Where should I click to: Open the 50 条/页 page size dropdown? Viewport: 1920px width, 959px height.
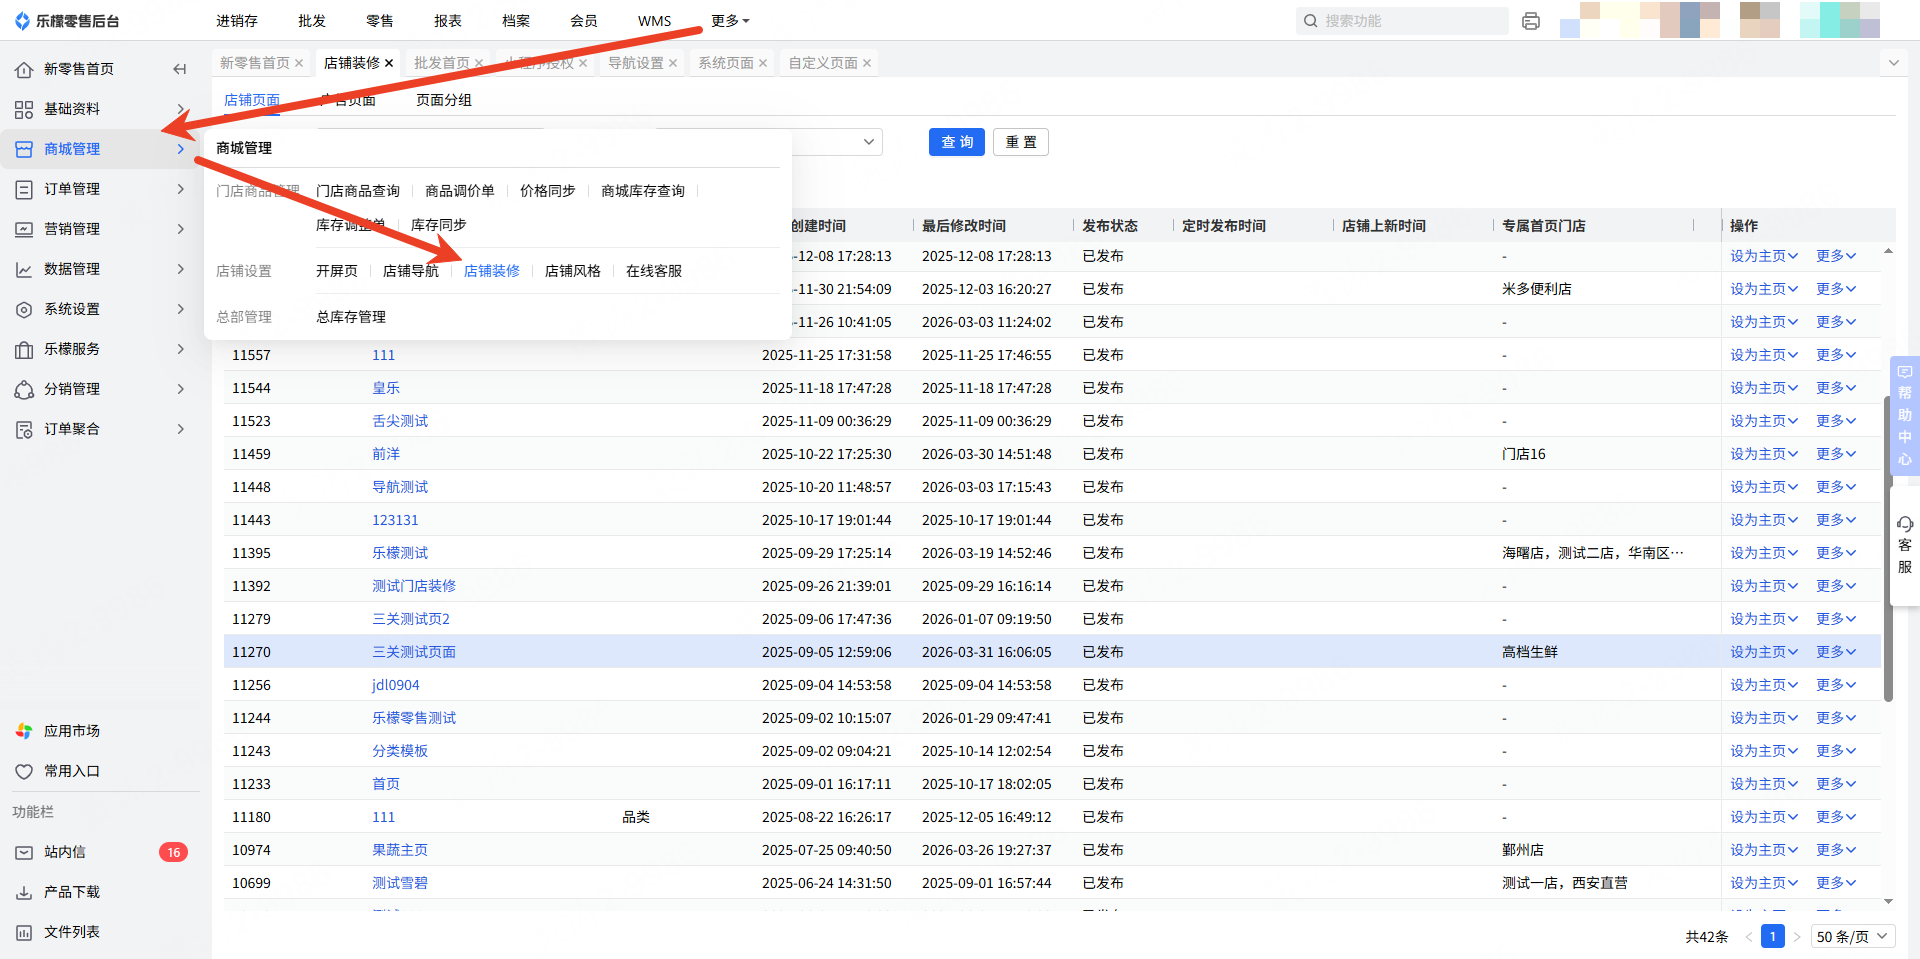click(x=1851, y=936)
